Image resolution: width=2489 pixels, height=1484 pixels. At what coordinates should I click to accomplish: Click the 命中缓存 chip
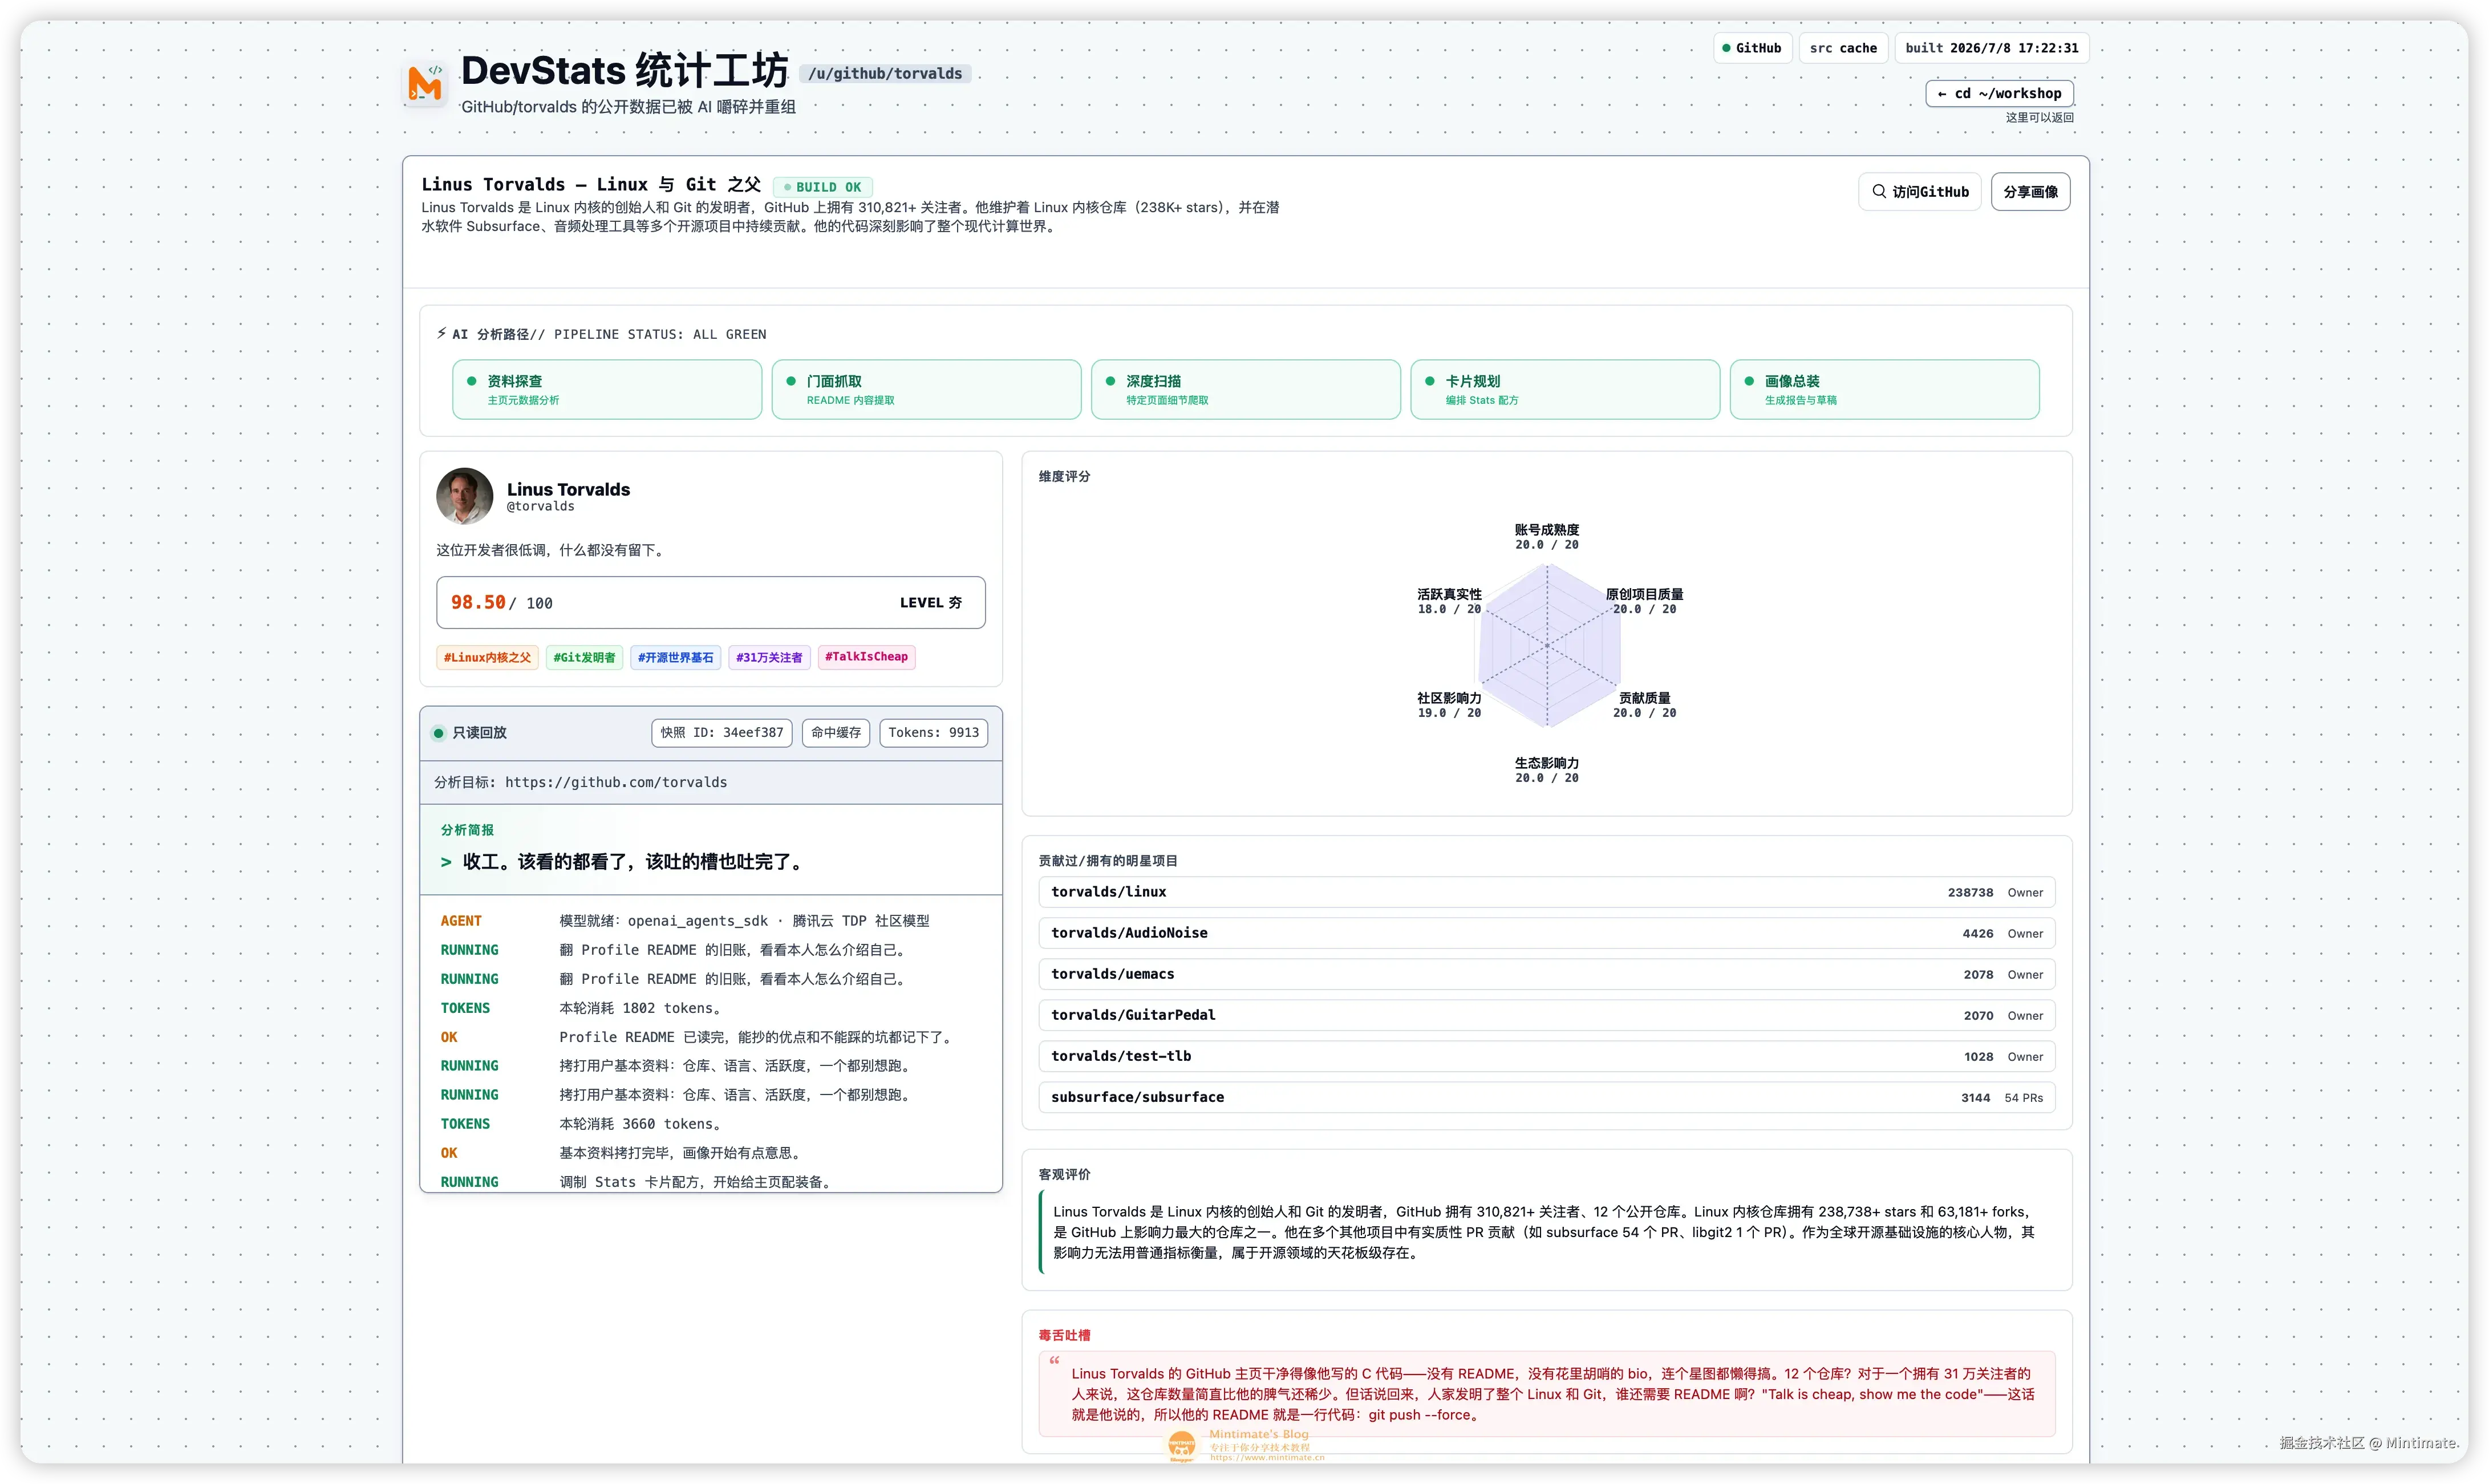[835, 733]
